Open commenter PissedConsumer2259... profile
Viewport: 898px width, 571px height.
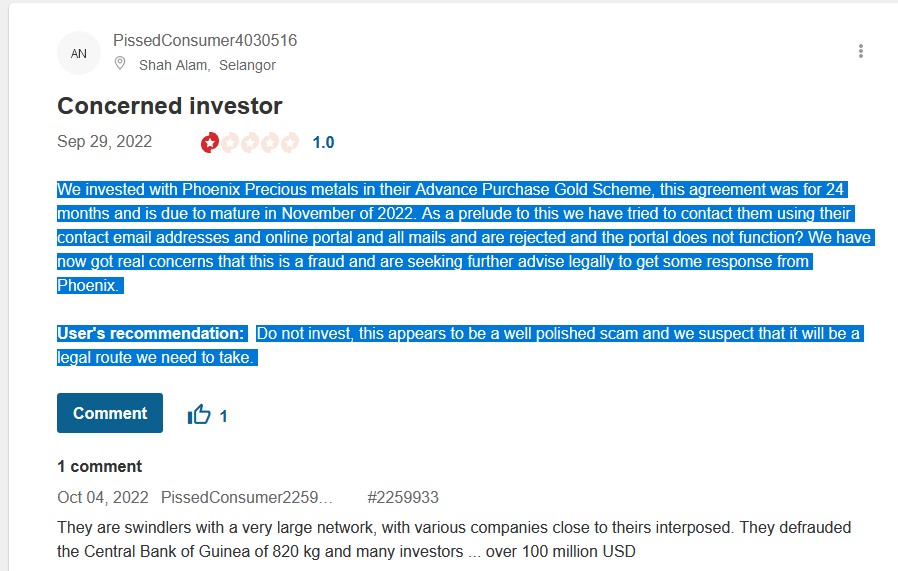[x=247, y=497]
